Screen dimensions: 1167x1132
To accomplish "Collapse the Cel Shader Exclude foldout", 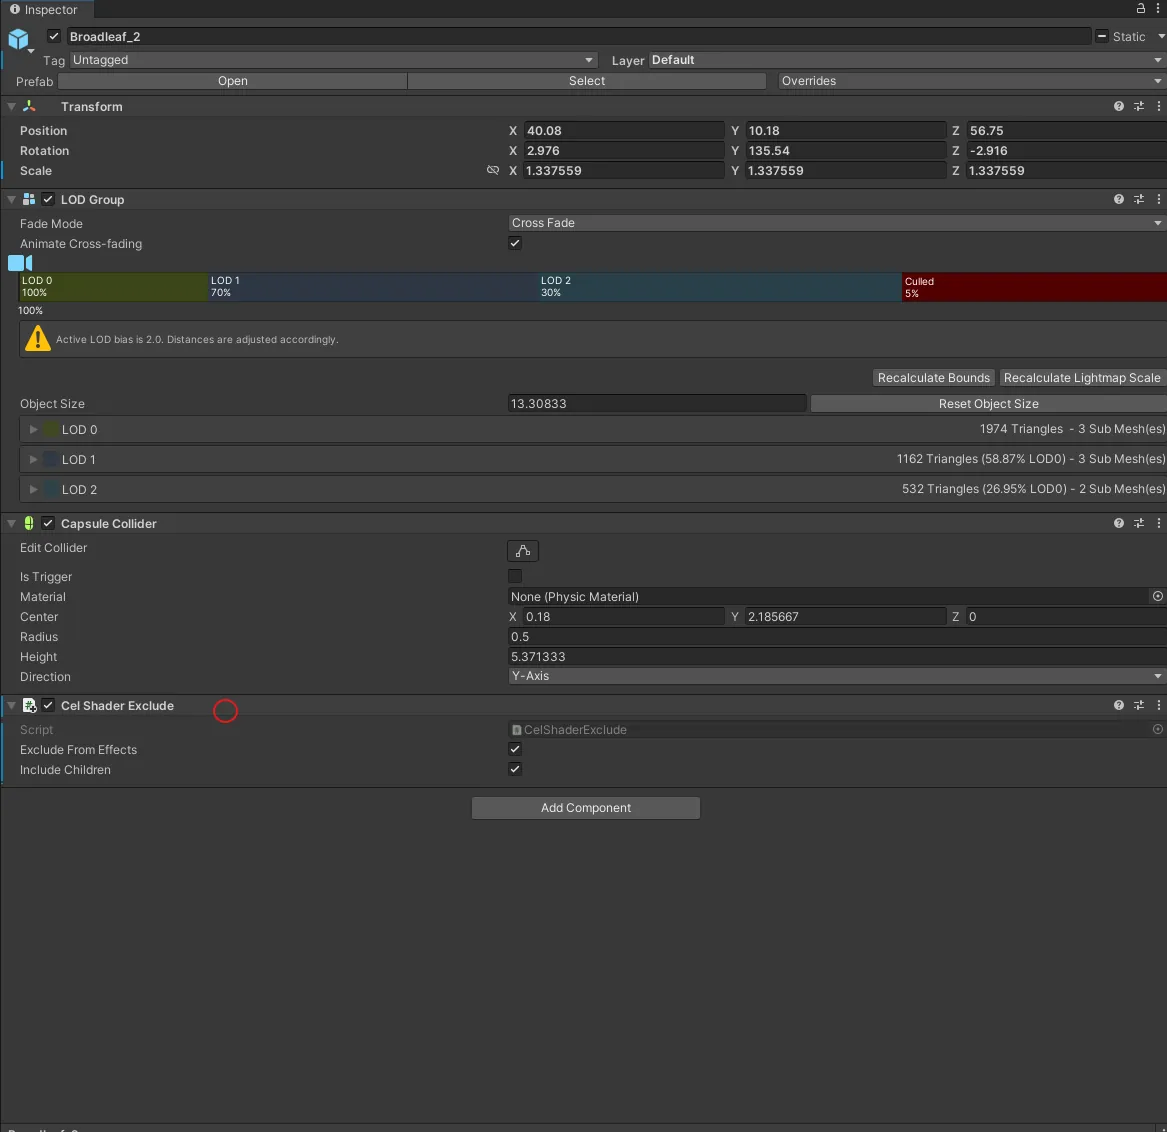I will click(11, 705).
